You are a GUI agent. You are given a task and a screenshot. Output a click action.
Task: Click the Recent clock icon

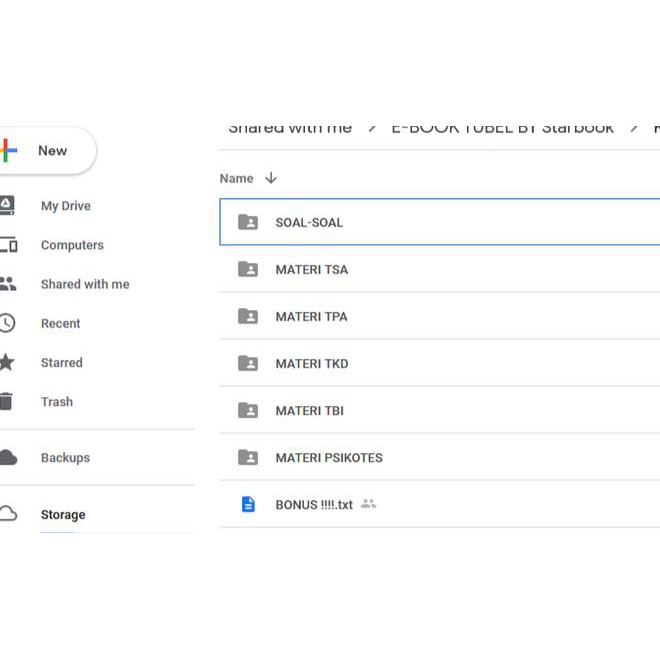tap(7, 323)
